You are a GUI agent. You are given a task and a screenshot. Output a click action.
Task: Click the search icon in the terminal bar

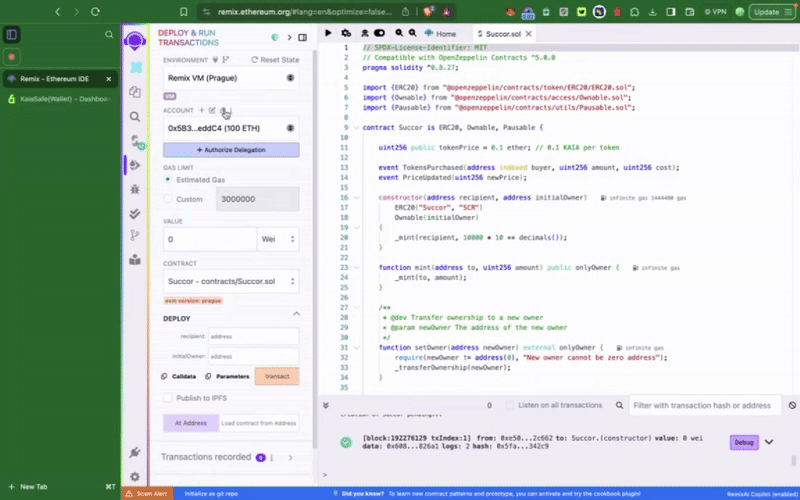tap(619, 405)
